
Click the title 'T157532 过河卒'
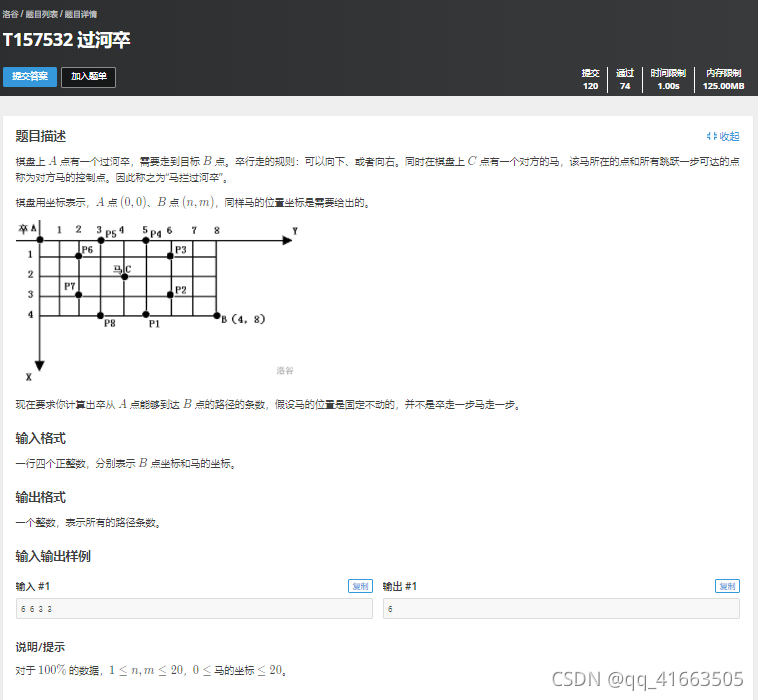pyautogui.click(x=67, y=40)
